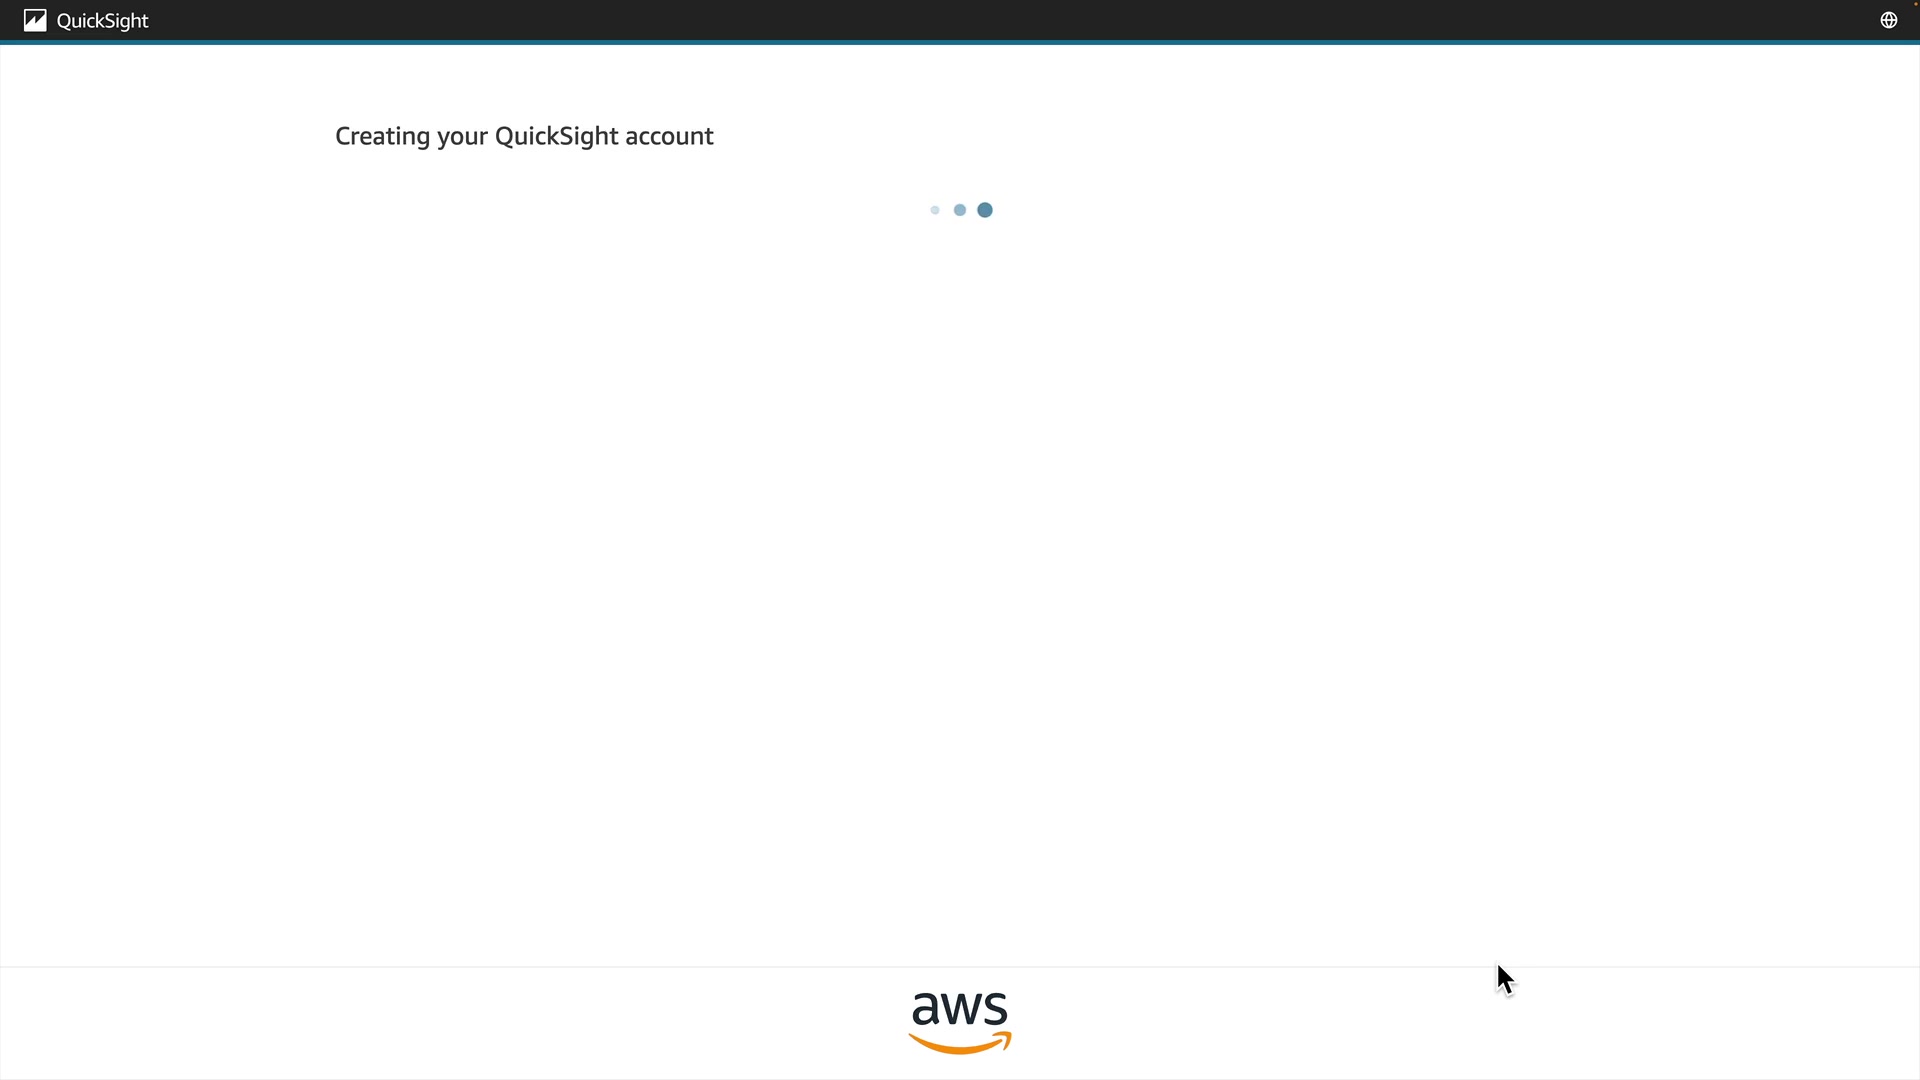Click the smallest faint loading dot
This screenshot has height=1080, width=1920.
[x=935, y=210]
